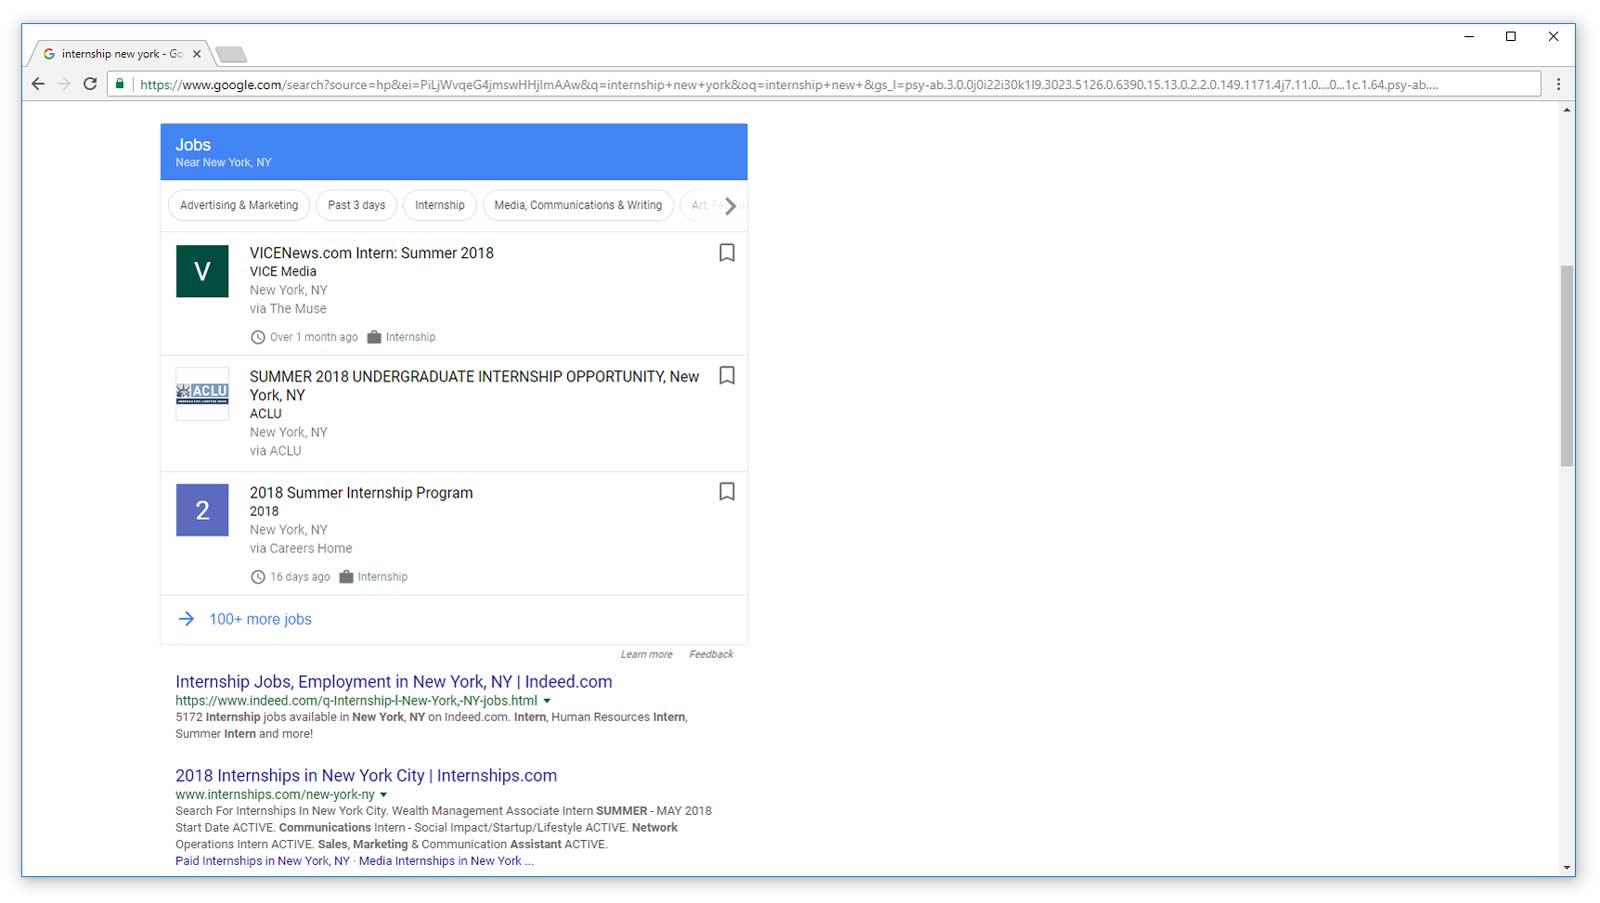Viewport: 1600px width, 903px height.
Task: Click 'via ACLU' text on ACLU listing
Action: 275,451
